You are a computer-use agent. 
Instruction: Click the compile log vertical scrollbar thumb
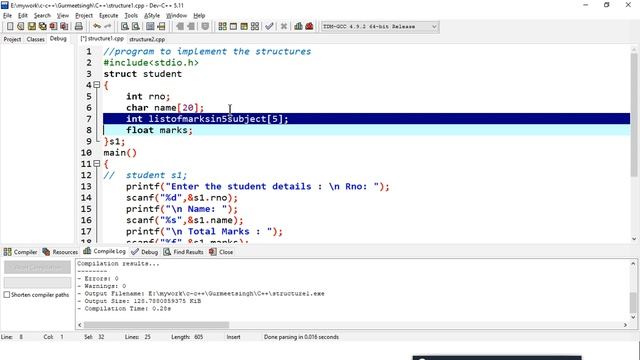(x=633, y=302)
